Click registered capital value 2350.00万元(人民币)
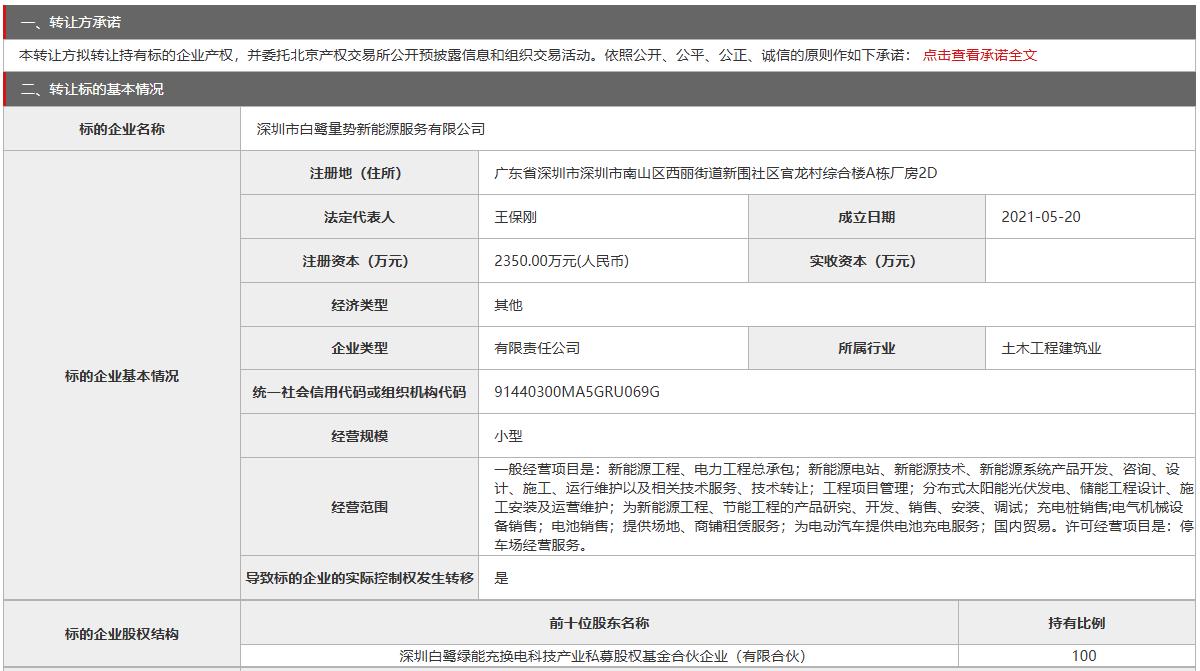This screenshot has height=671, width=1200. [561, 261]
